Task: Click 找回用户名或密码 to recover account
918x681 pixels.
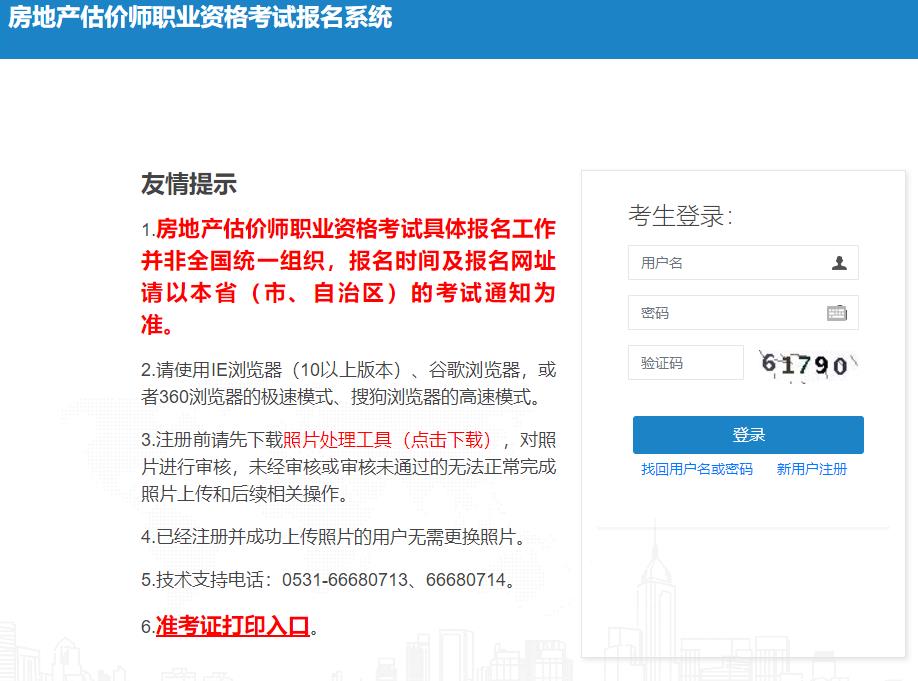Action: click(696, 469)
